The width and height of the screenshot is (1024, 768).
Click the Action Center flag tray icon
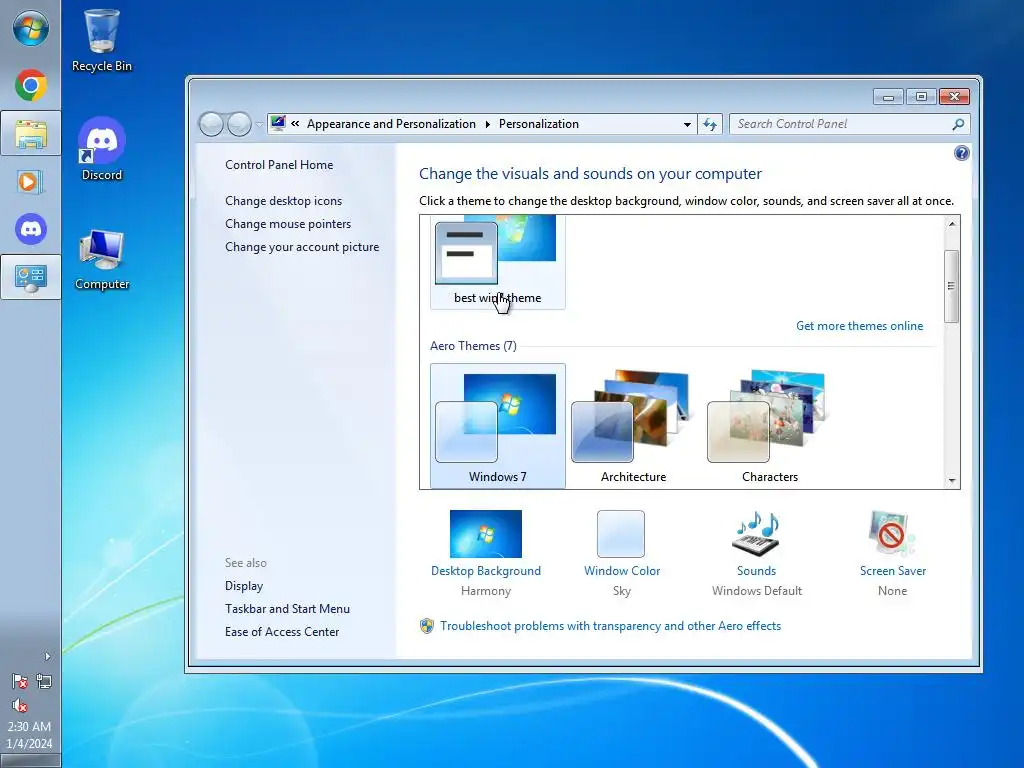pos(20,682)
